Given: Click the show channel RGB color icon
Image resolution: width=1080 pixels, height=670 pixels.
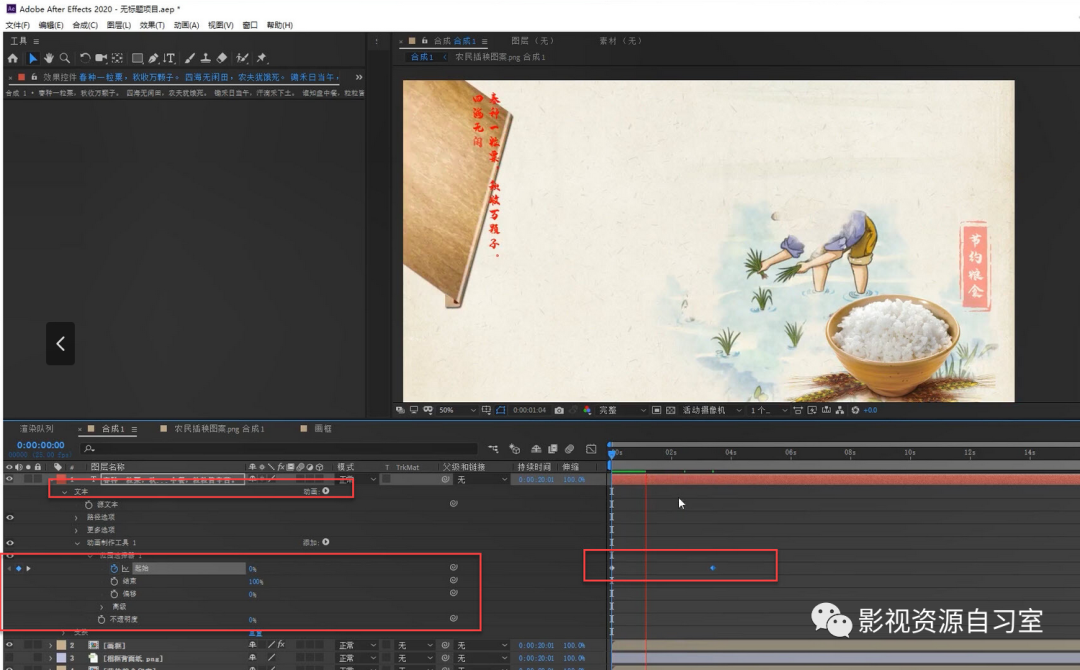Looking at the screenshot, I should click(587, 410).
